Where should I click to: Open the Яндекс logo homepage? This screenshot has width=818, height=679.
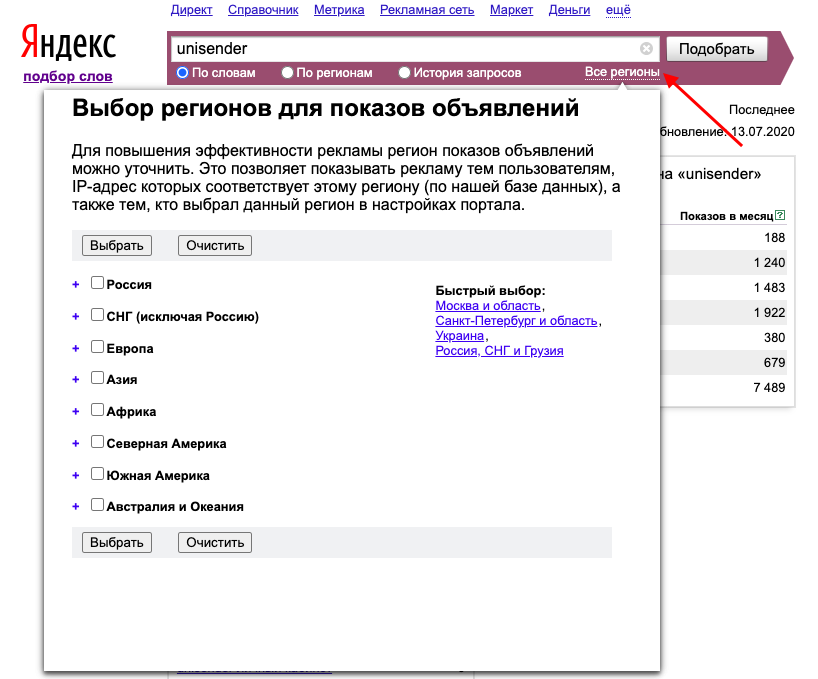click(x=68, y=42)
